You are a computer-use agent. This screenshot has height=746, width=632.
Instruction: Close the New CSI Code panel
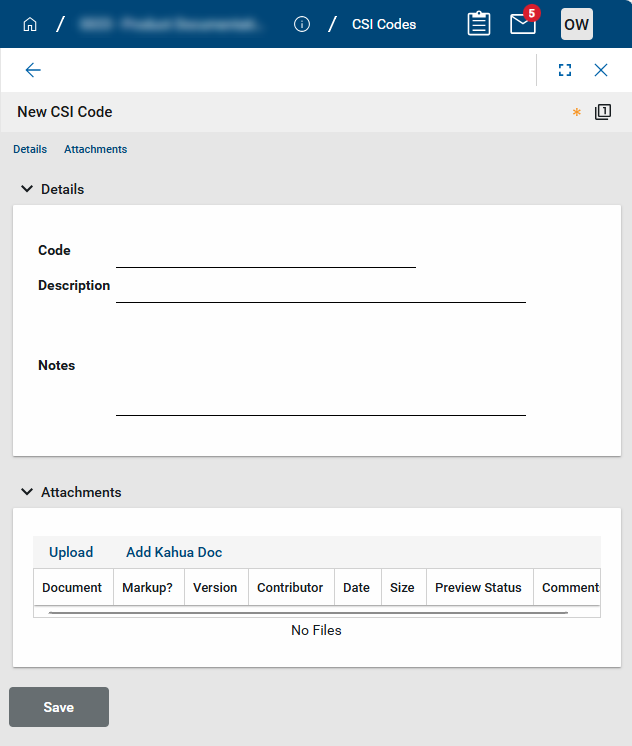click(601, 70)
